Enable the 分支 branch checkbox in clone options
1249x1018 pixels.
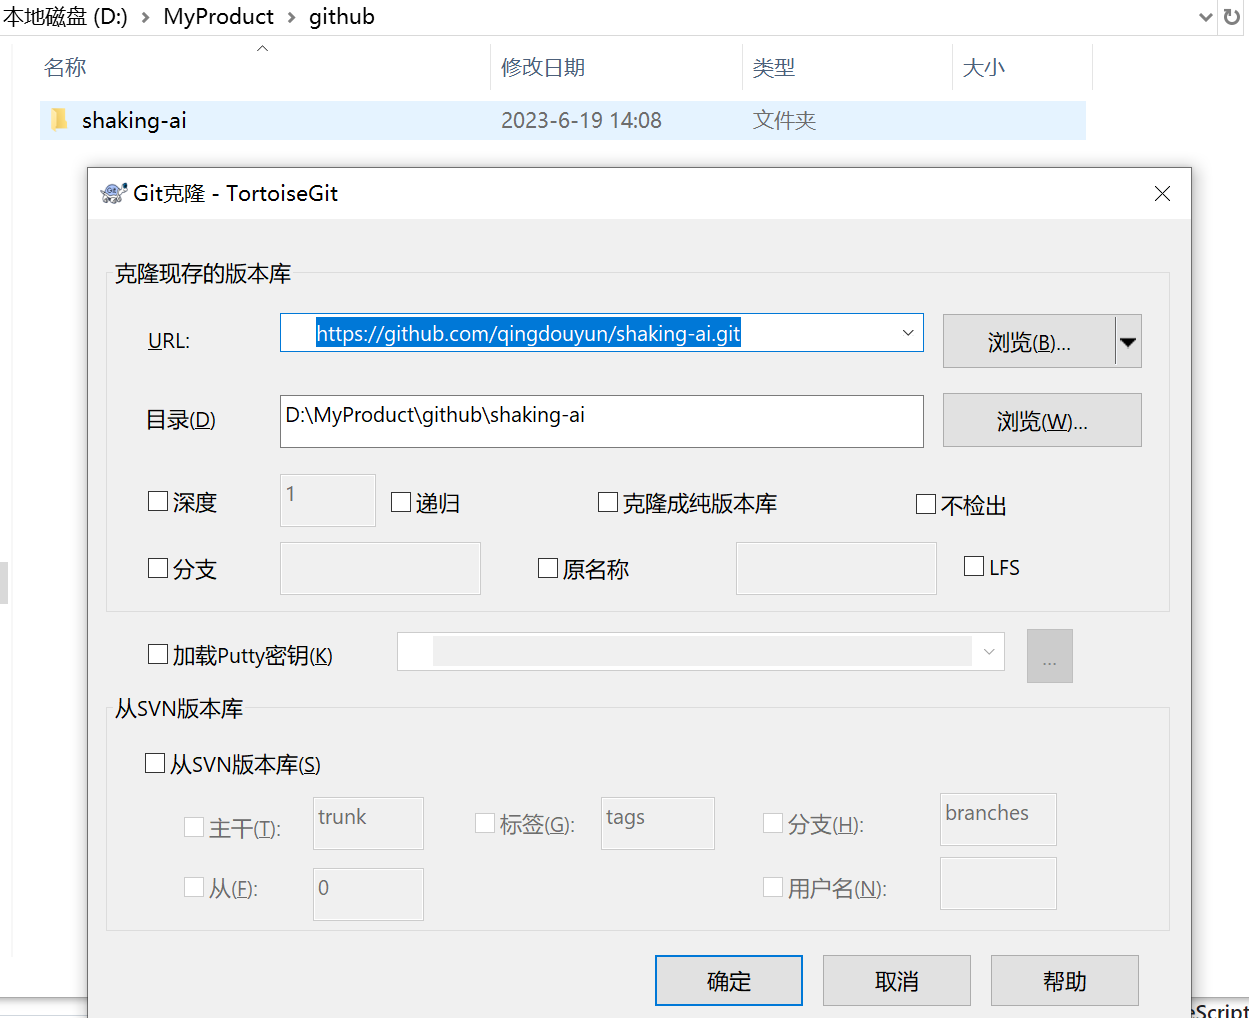(158, 568)
